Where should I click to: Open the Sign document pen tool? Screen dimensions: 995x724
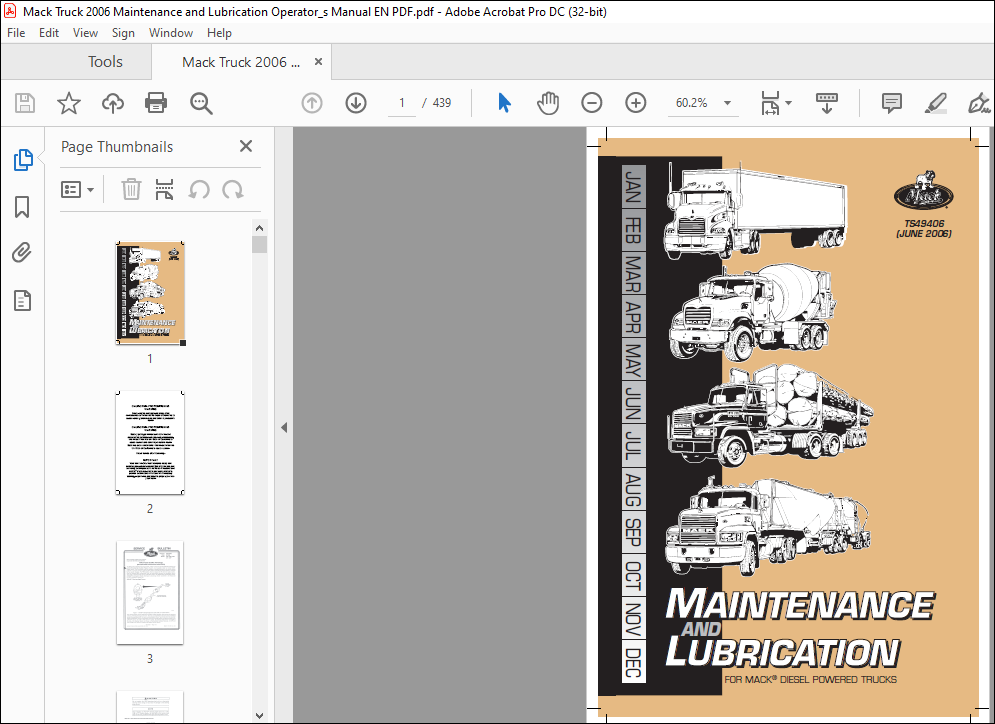coord(979,103)
